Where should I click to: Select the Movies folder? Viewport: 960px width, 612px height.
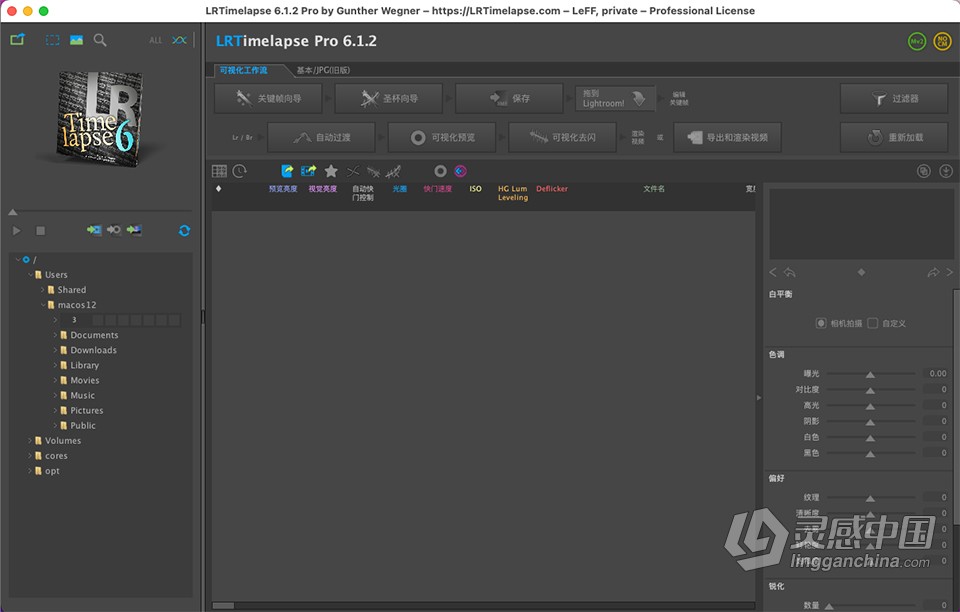[84, 380]
